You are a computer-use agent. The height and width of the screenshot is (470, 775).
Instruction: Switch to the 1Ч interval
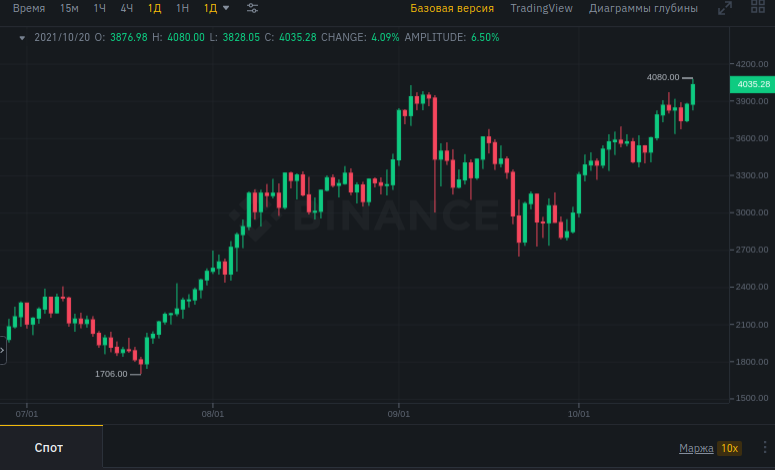[100, 8]
